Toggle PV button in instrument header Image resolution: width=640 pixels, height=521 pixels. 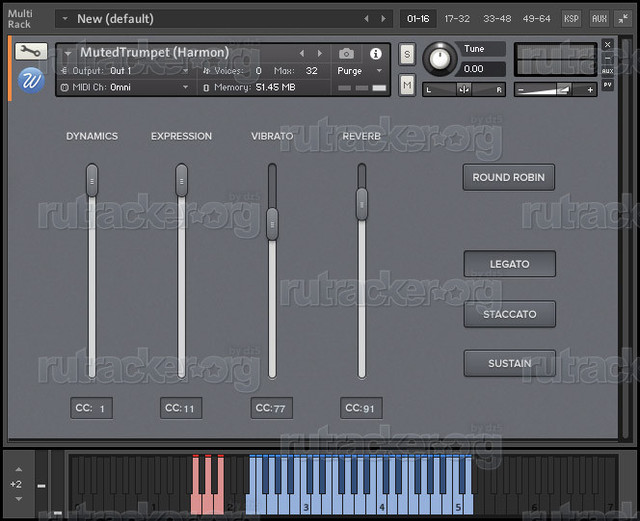pos(607,85)
